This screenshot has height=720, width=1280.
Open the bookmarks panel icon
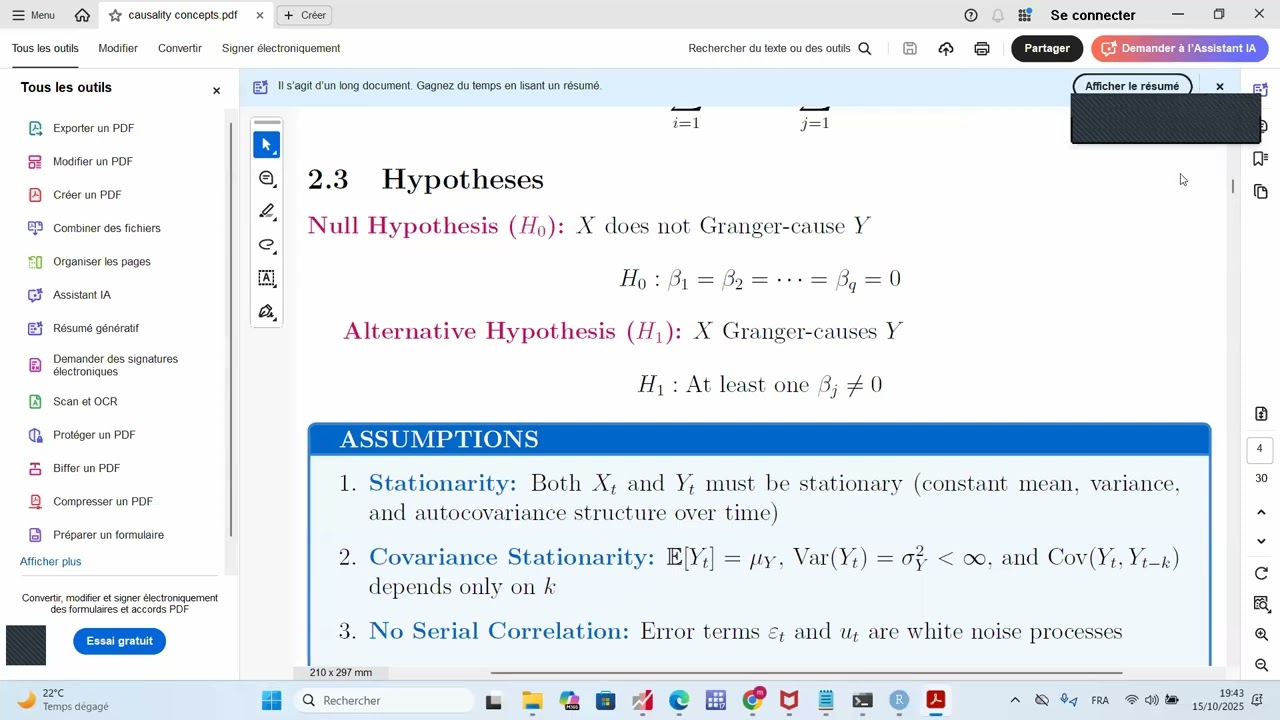(x=1261, y=159)
